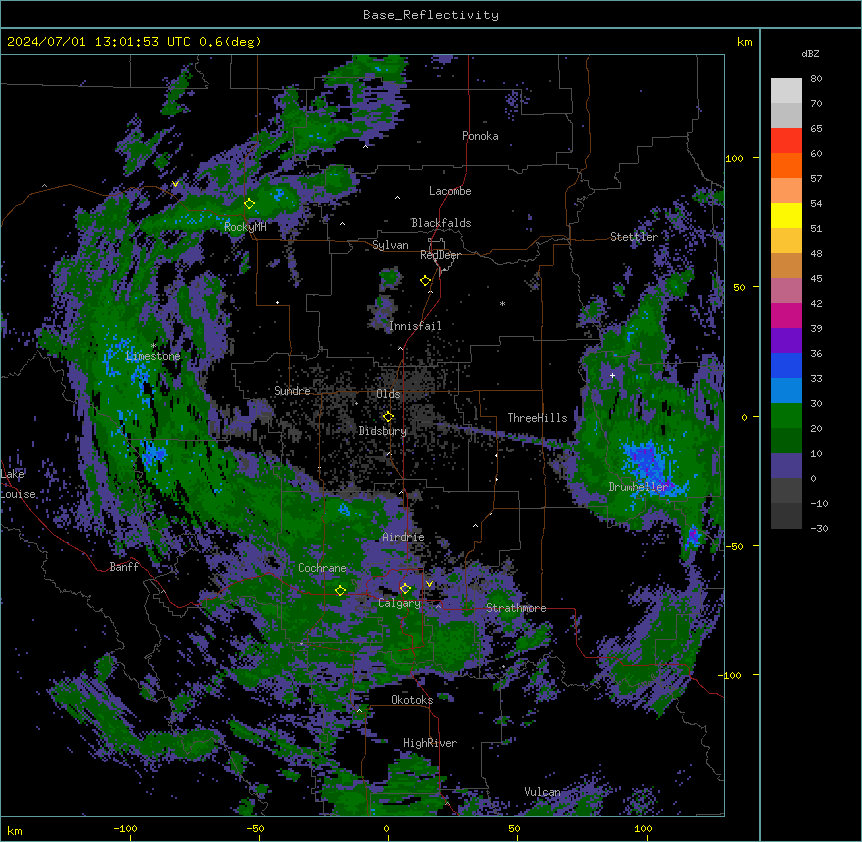
Task: Pick the red swatch in dBZ legend
Action: [x=786, y=140]
